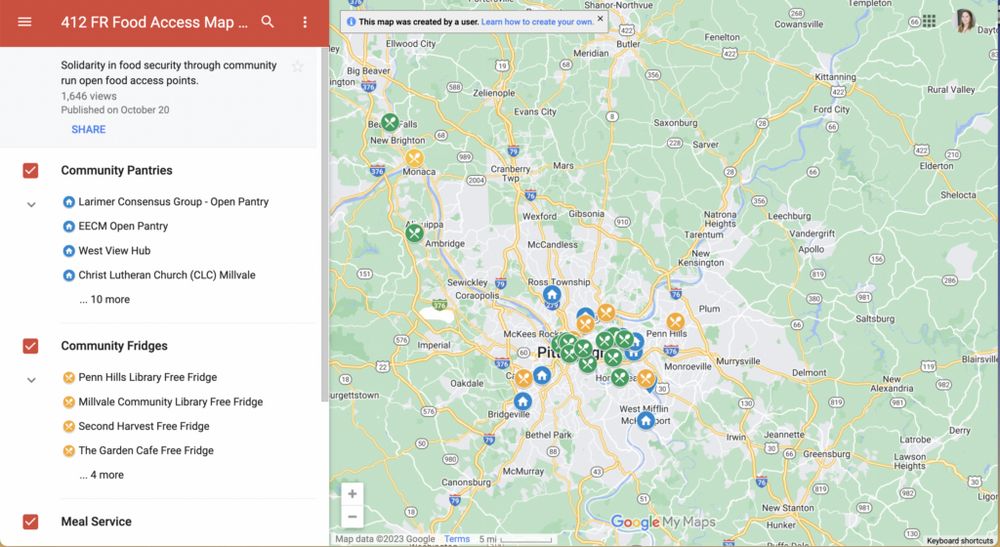Close the 'map was created by a user' notice
Image resolution: width=1000 pixels, height=547 pixels.
click(x=600, y=18)
